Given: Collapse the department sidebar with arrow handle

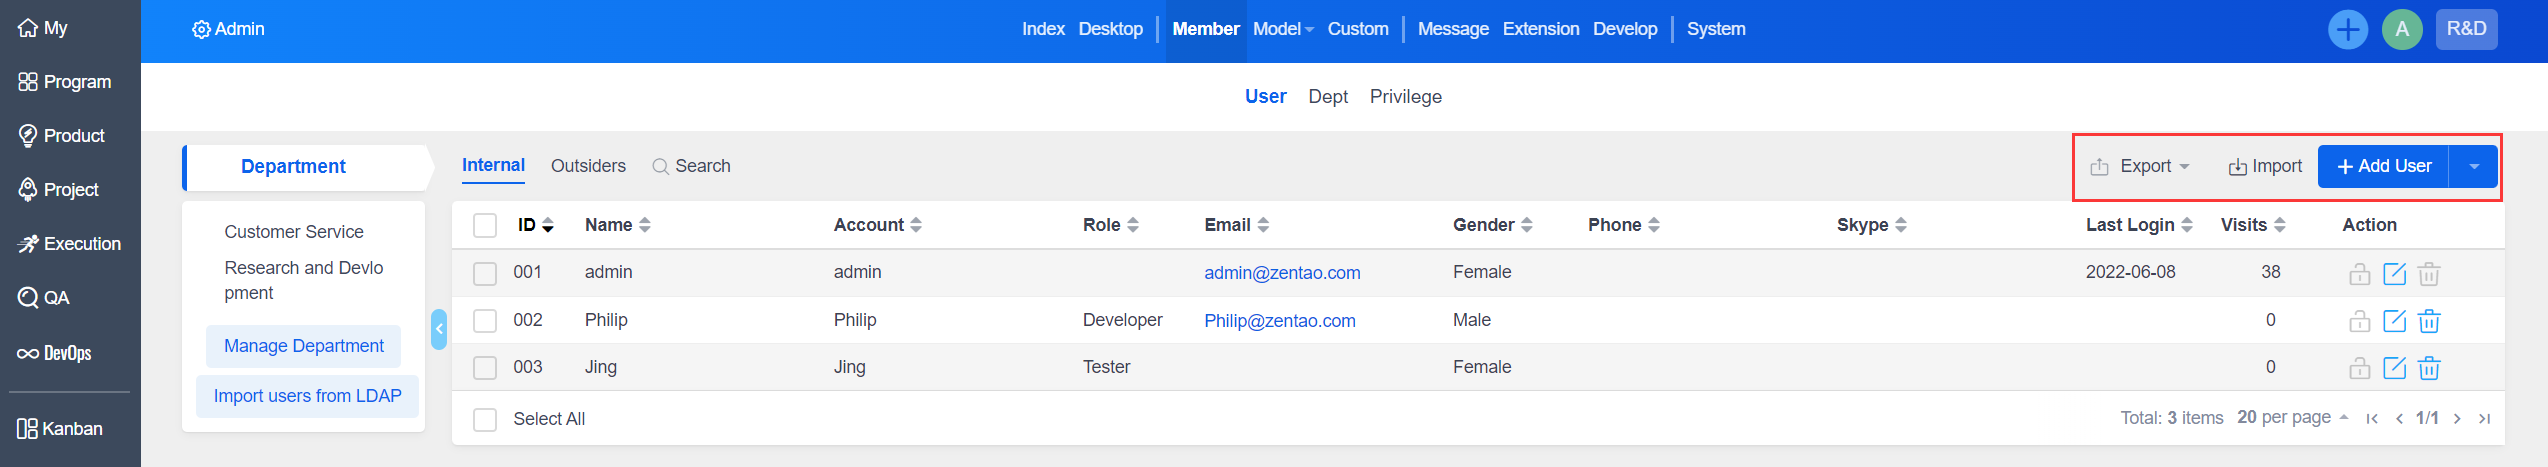Looking at the screenshot, I should (x=438, y=329).
